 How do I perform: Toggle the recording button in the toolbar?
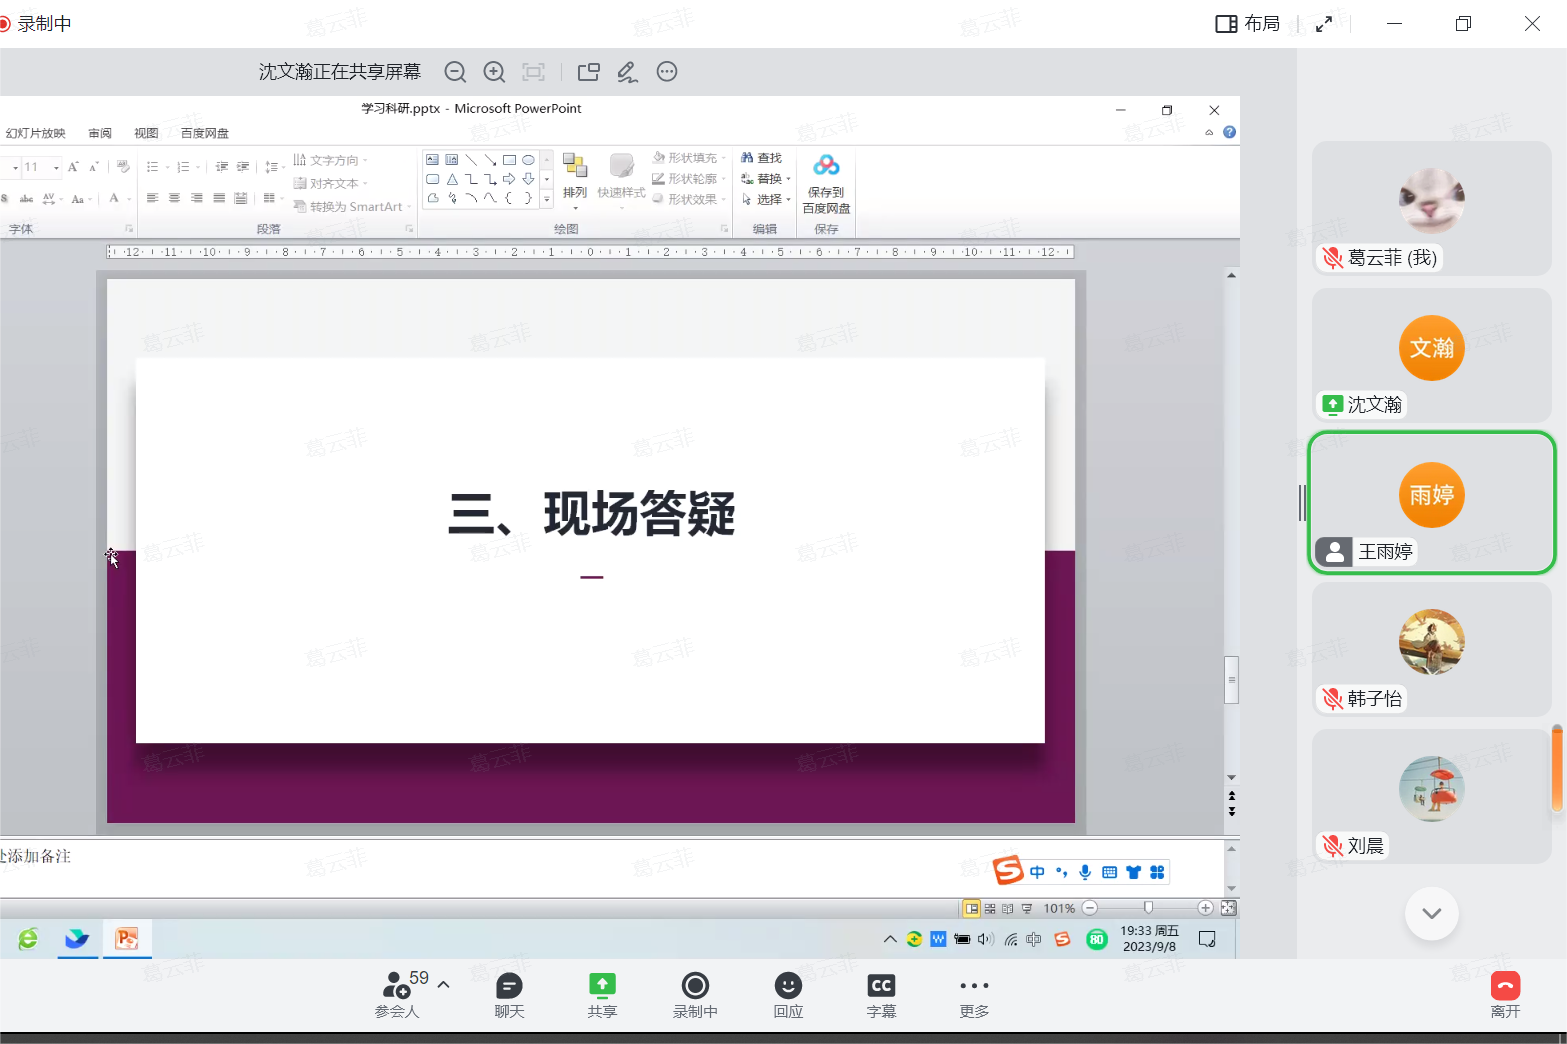pos(695,986)
